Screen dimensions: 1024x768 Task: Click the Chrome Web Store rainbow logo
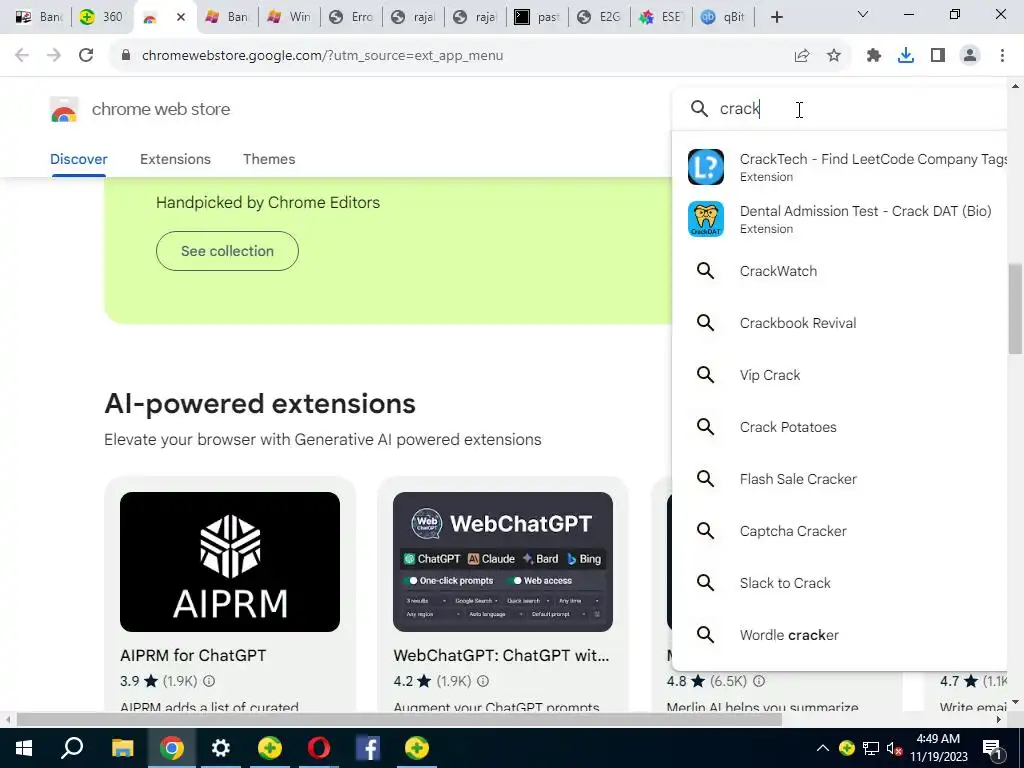(64, 110)
